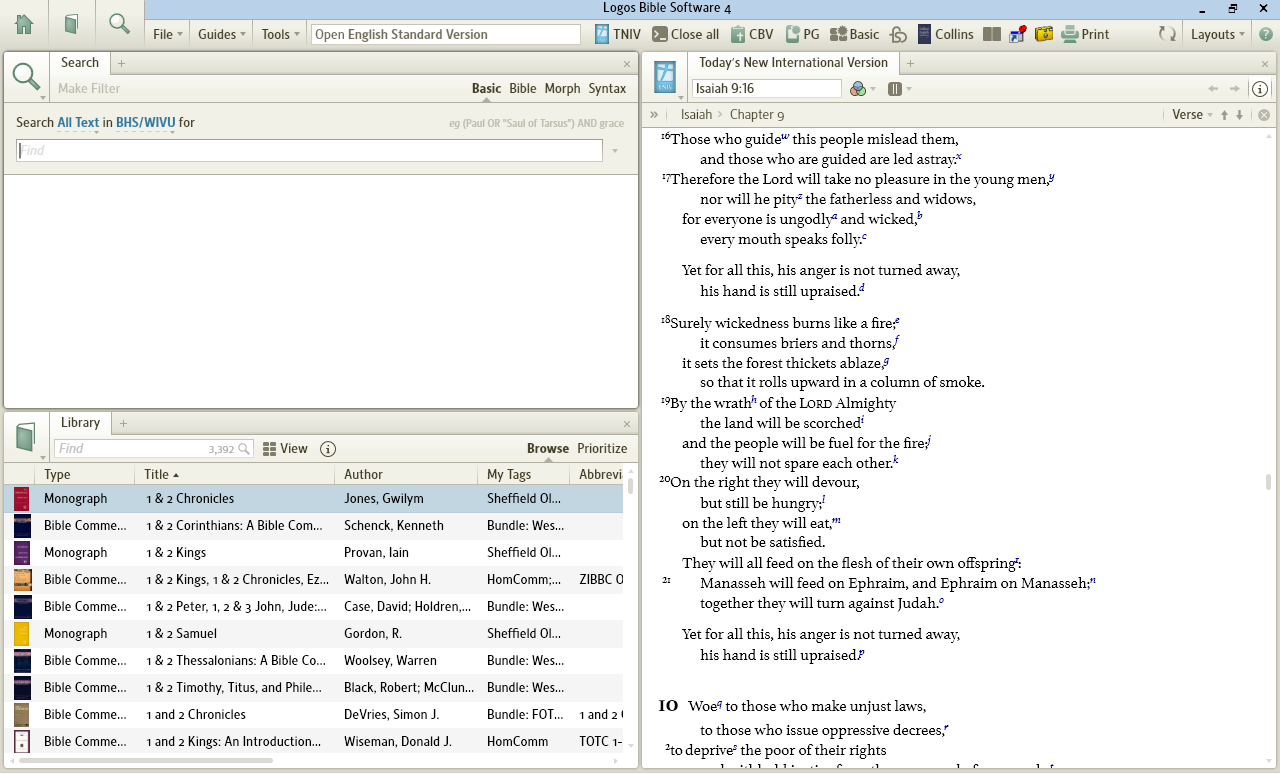Open the Collins dictionary shortcut
Image resolution: width=1280 pixels, height=774 pixels.
click(x=945, y=34)
